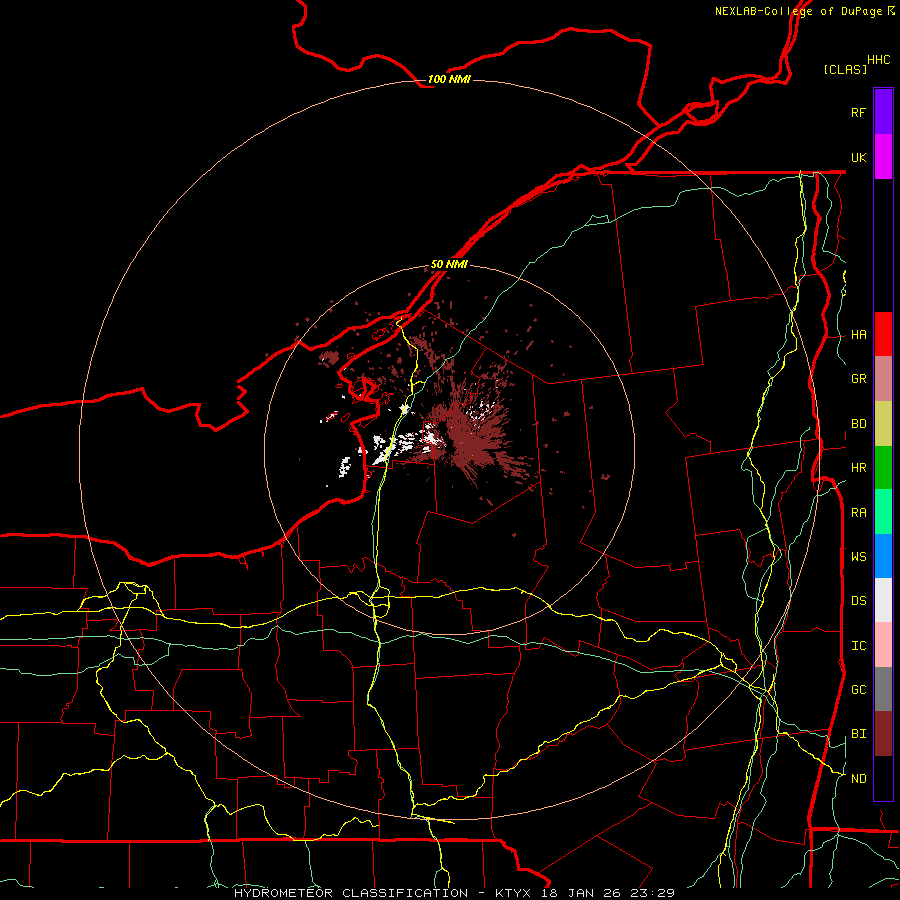Click the 50 NMI range ring label

(x=449, y=265)
